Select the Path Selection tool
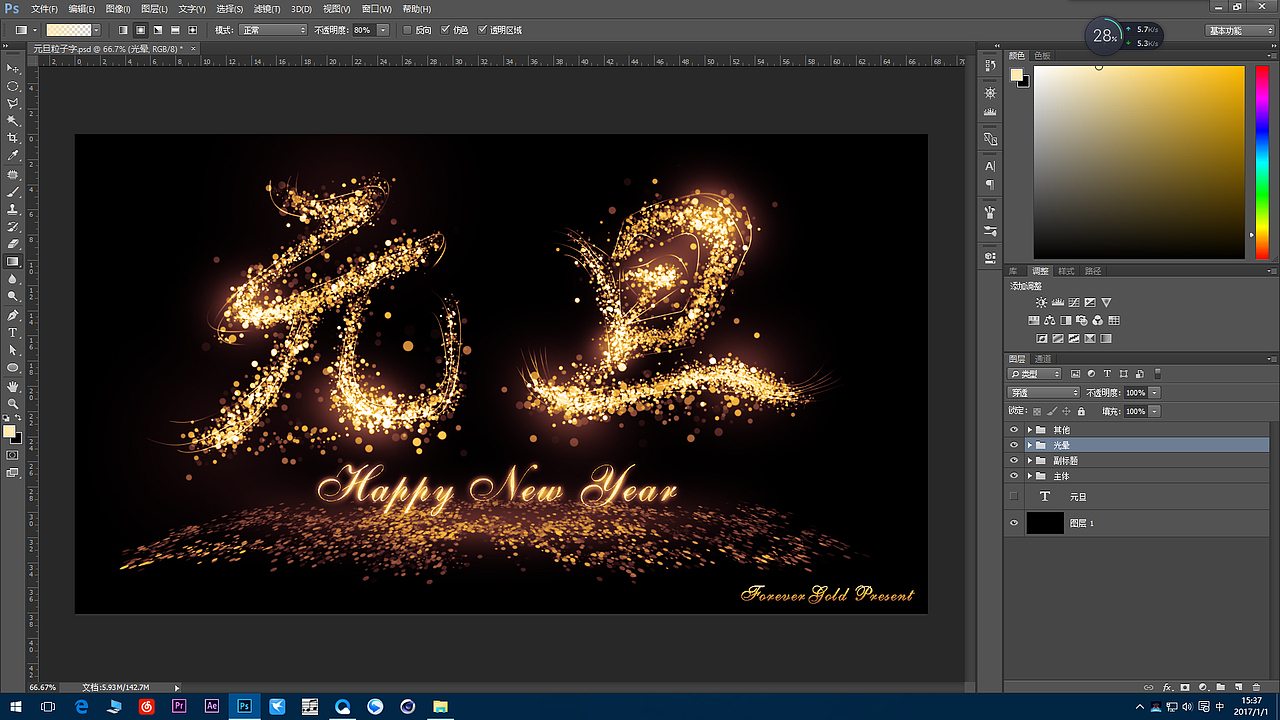This screenshot has width=1280, height=720. [13, 350]
